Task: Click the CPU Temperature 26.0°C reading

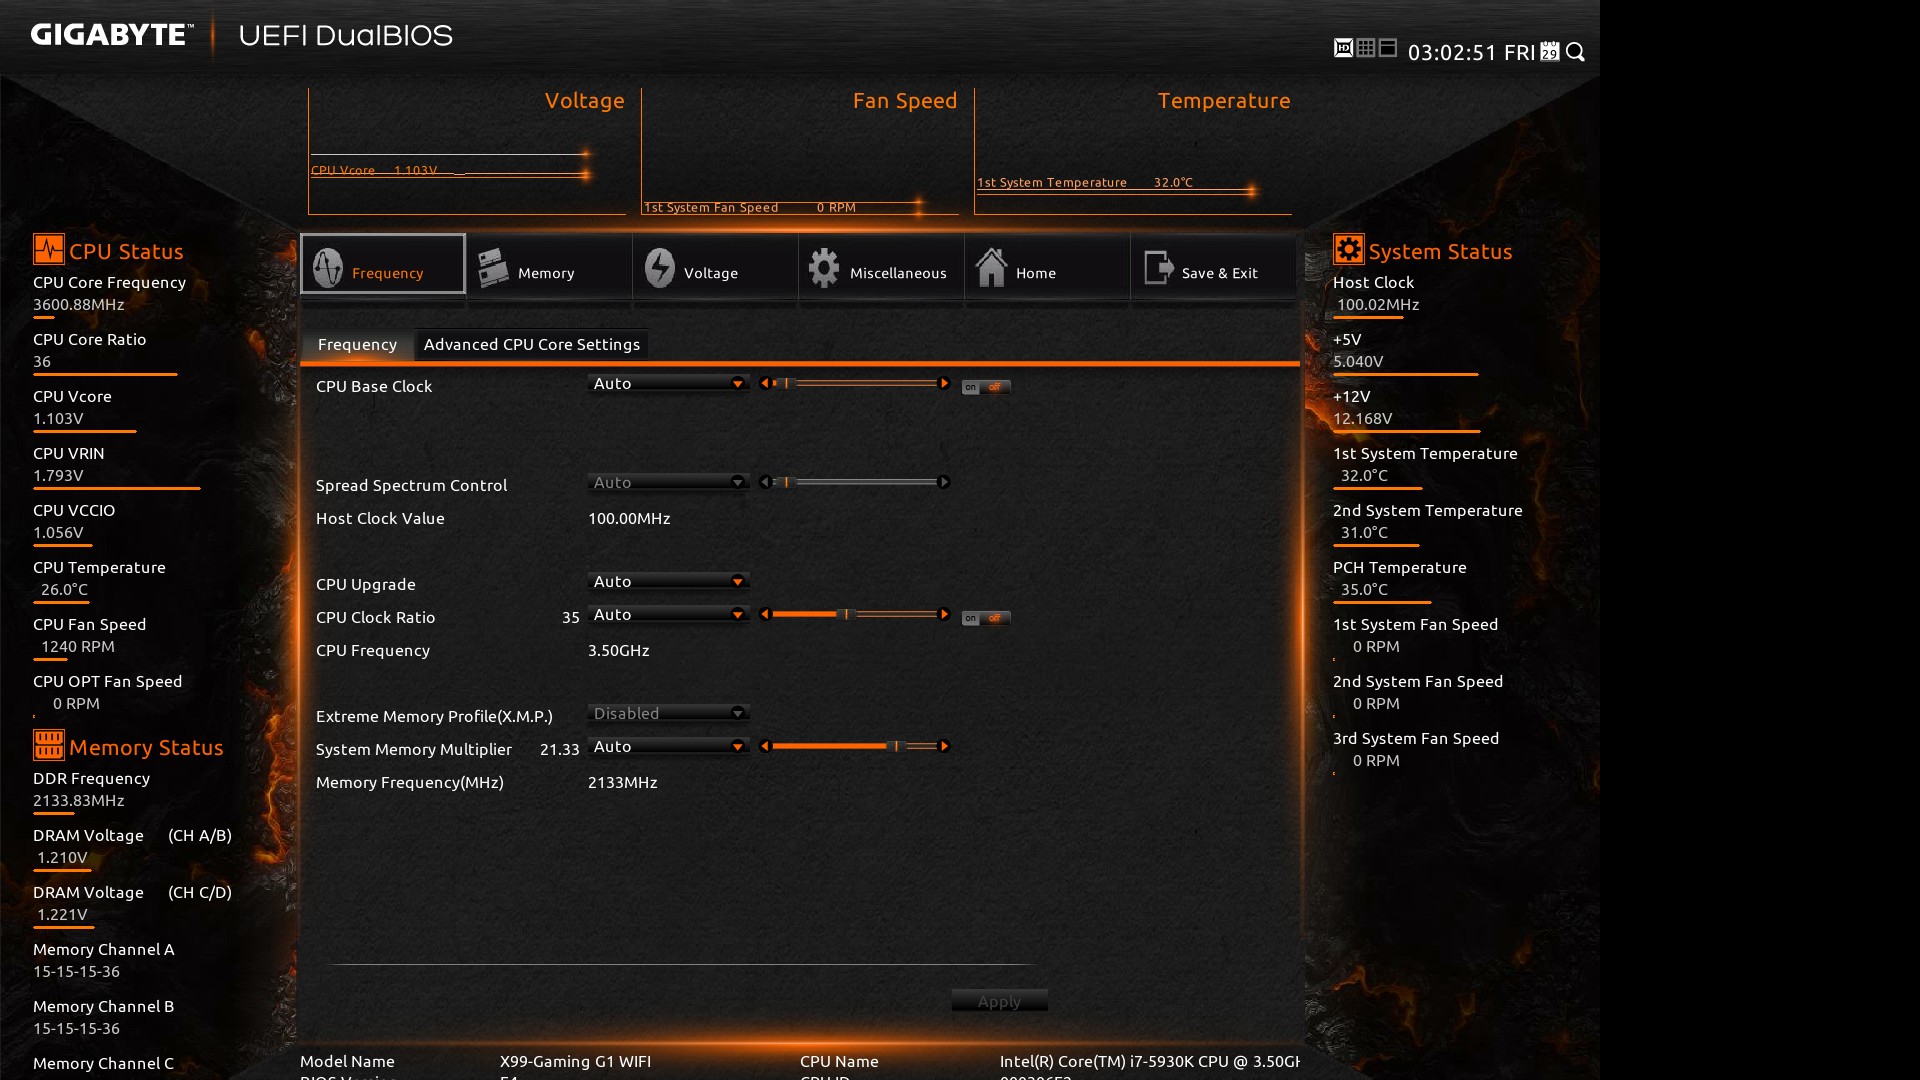Action: (x=64, y=589)
